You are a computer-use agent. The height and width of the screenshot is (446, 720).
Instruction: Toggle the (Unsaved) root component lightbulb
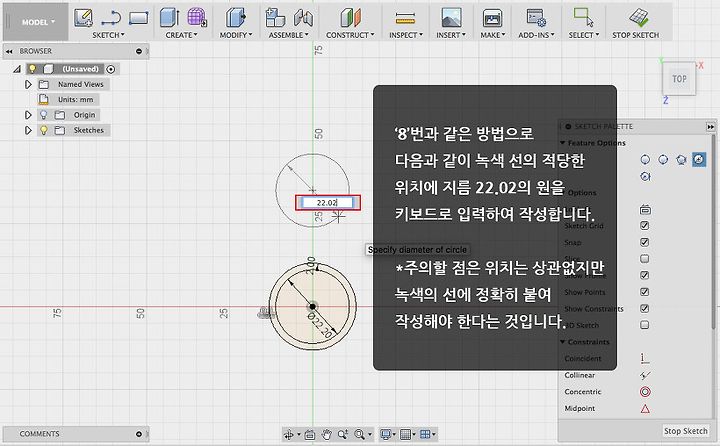(32, 69)
